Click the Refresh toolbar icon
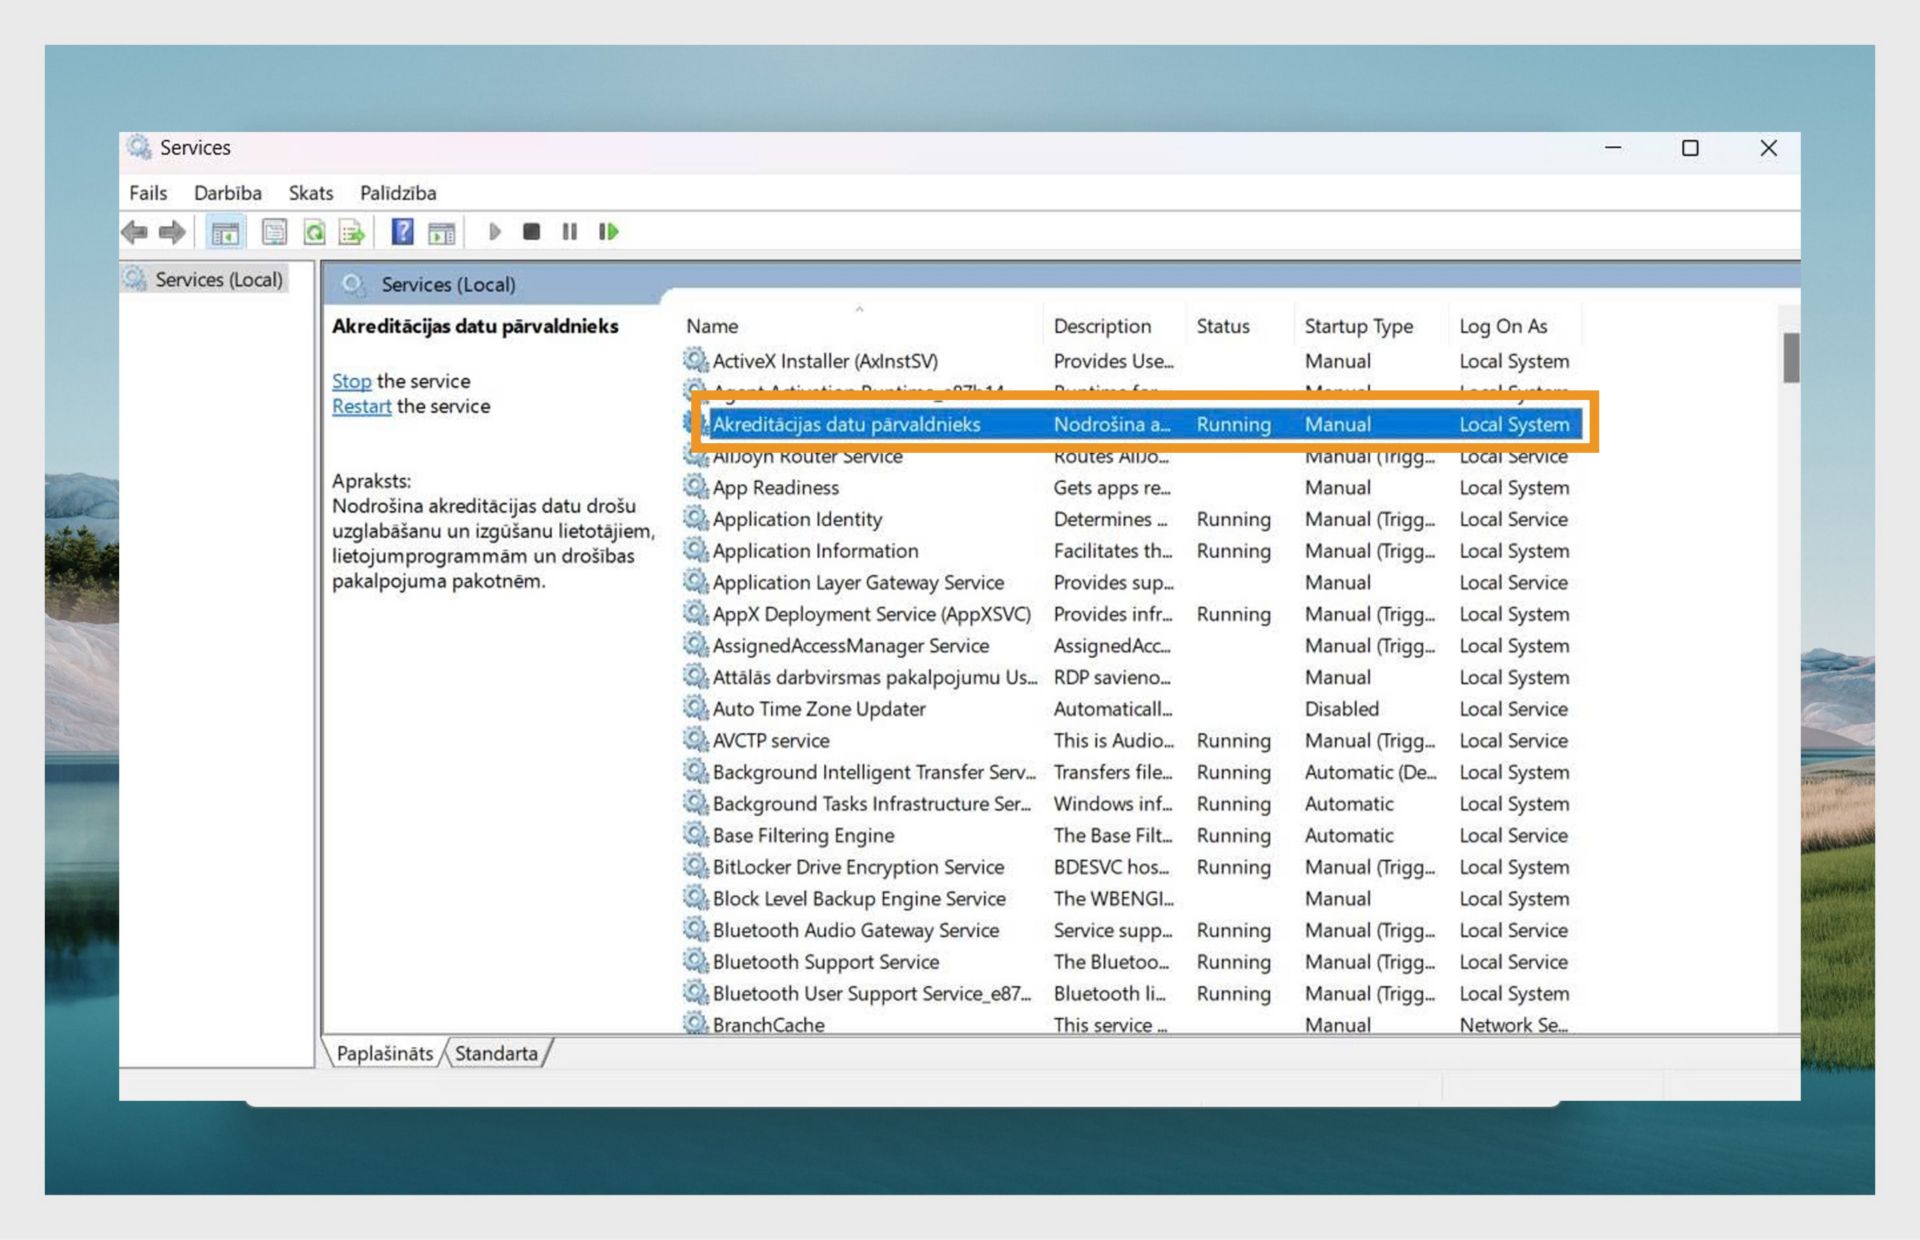1920x1240 pixels. point(314,232)
